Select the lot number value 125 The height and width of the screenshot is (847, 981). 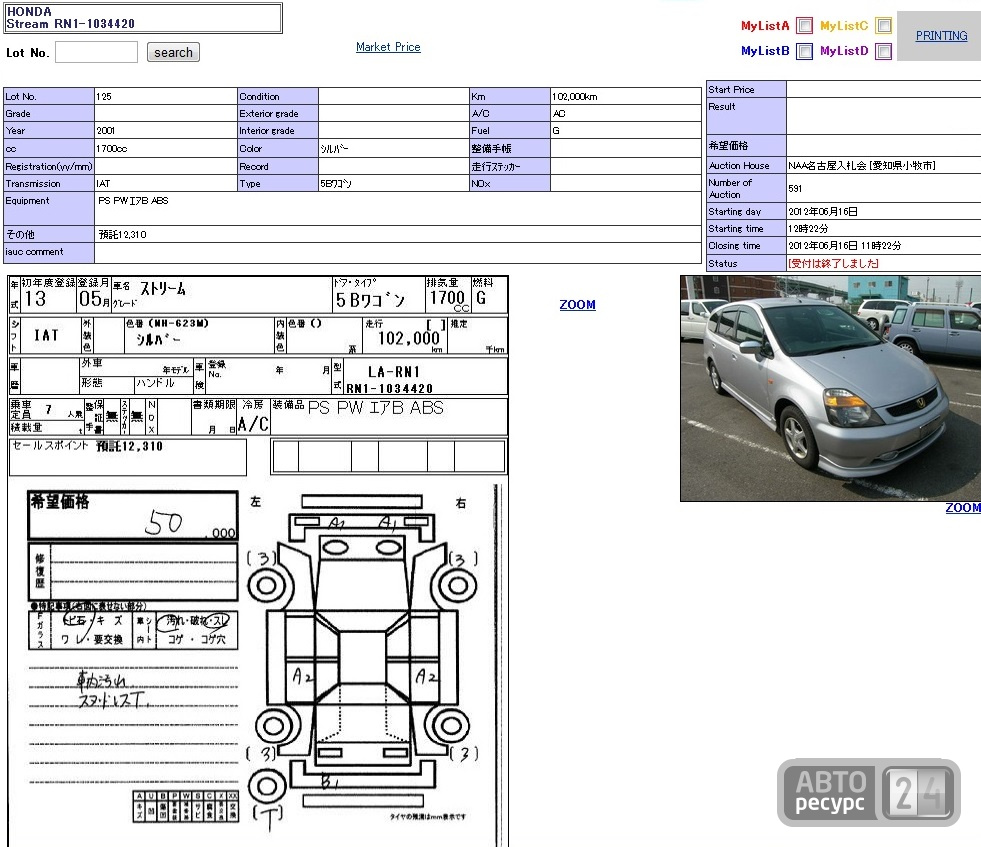104,96
